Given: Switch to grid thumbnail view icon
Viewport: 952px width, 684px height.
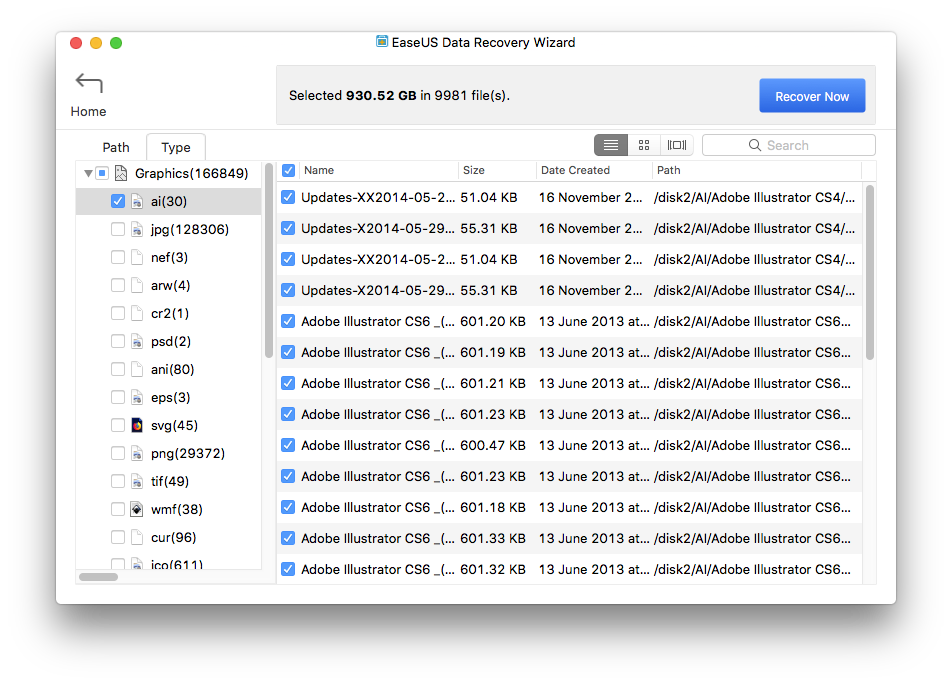Looking at the screenshot, I should tap(644, 145).
